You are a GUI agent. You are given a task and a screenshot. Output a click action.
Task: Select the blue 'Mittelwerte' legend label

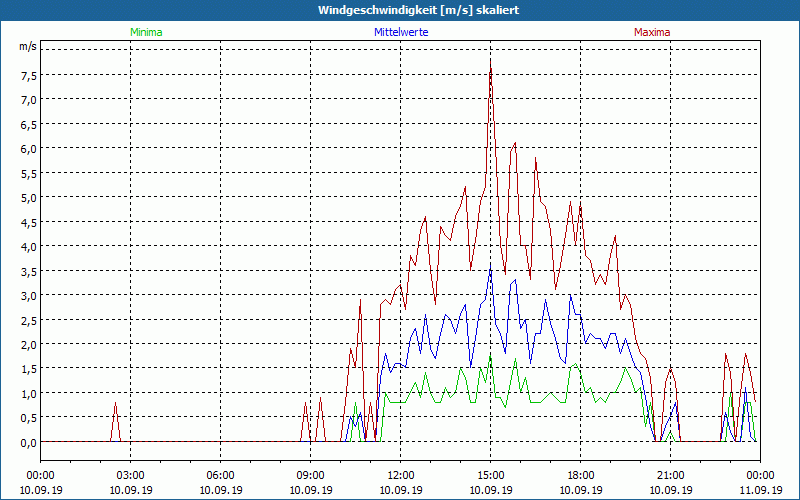(401, 32)
